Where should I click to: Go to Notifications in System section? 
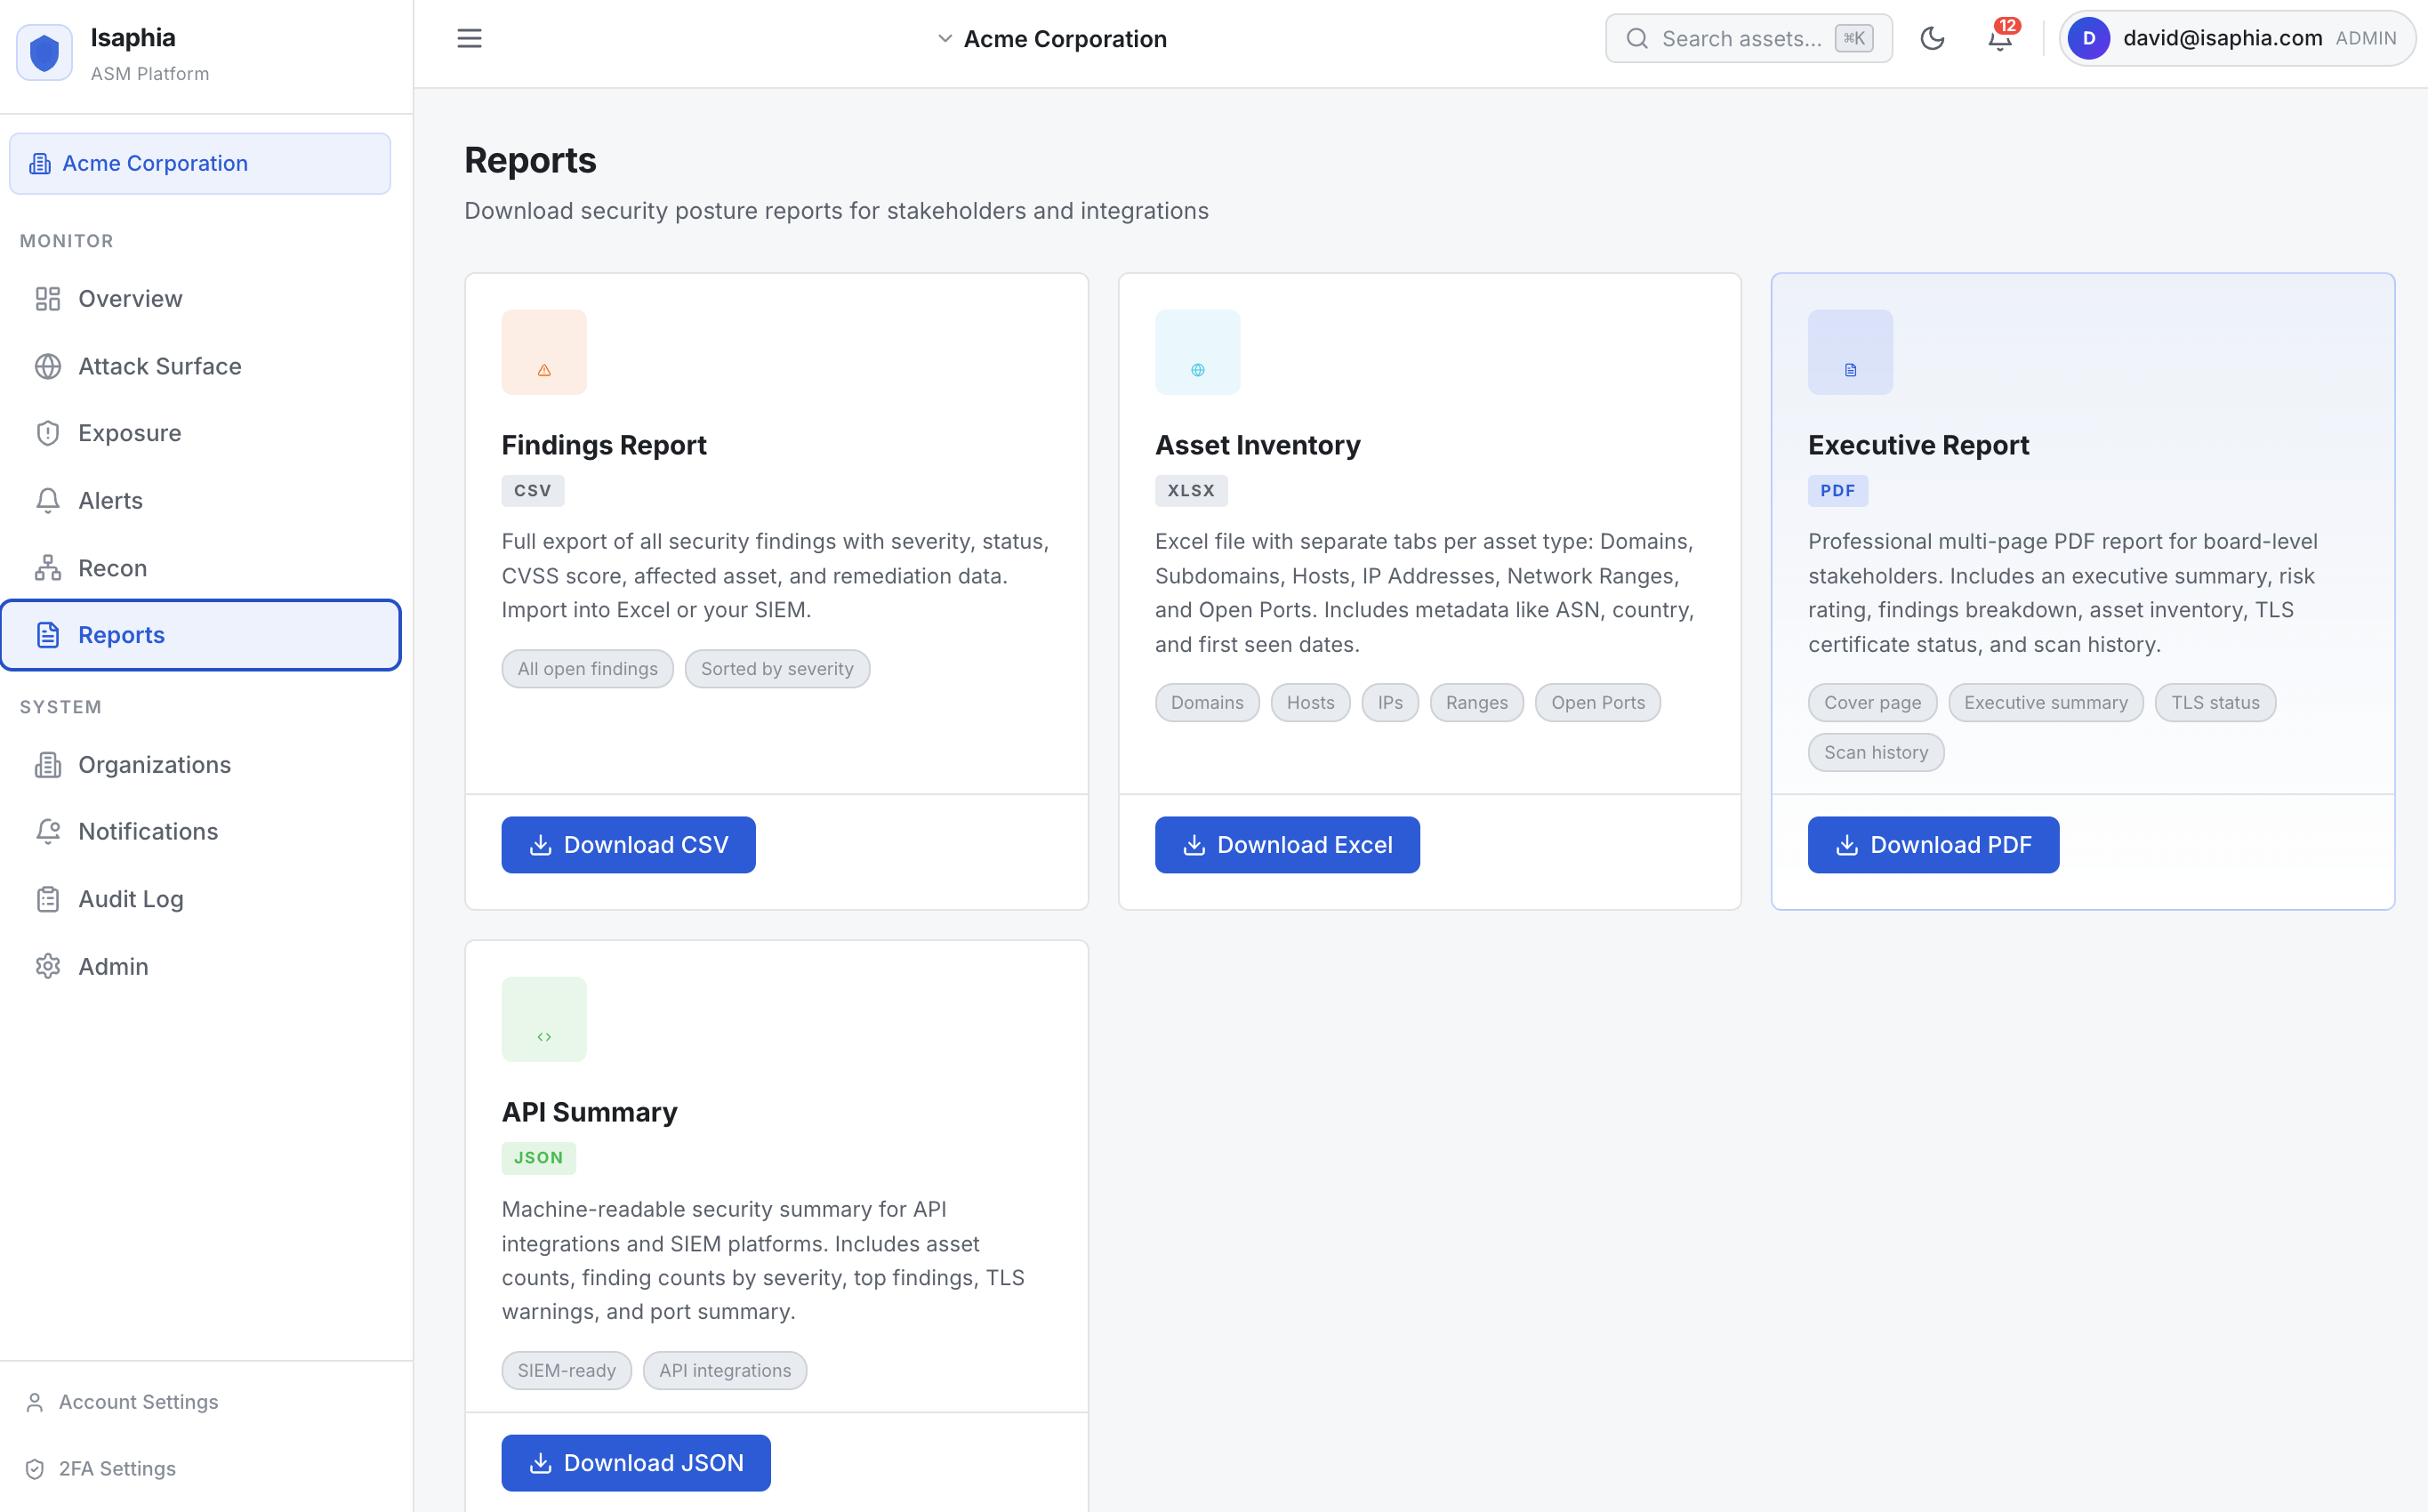pos(200,832)
